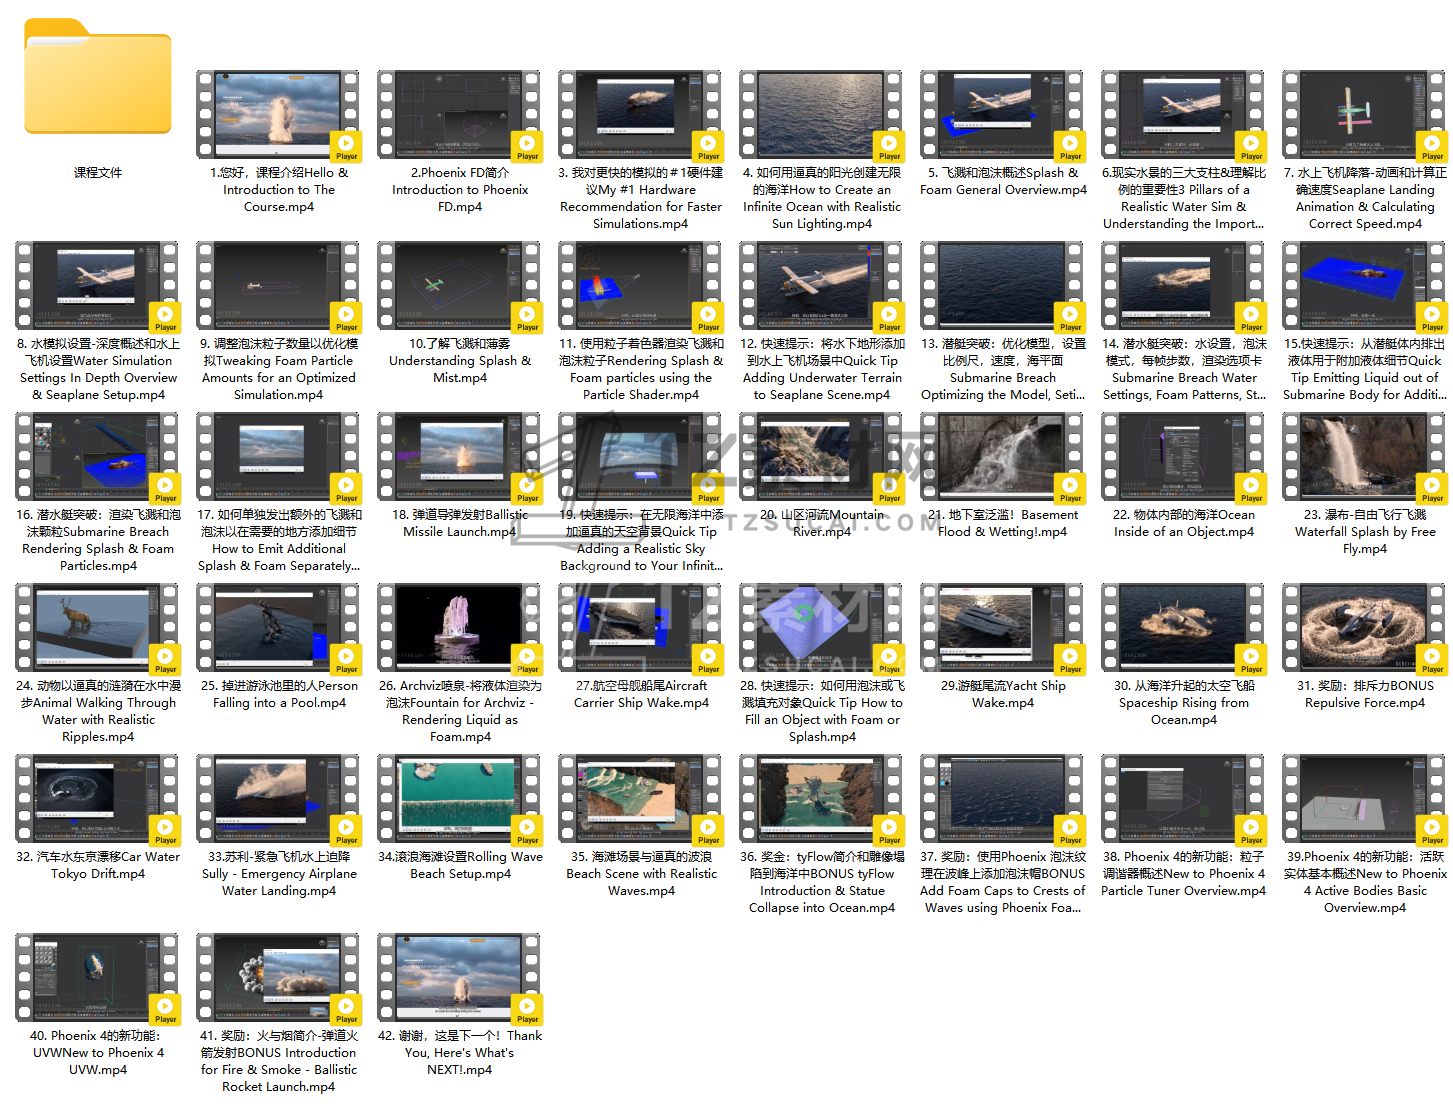
Task: Click file name '3. … #1 Hardware Recommendation for Faster Simulations.mp4'
Action: click(x=641, y=198)
